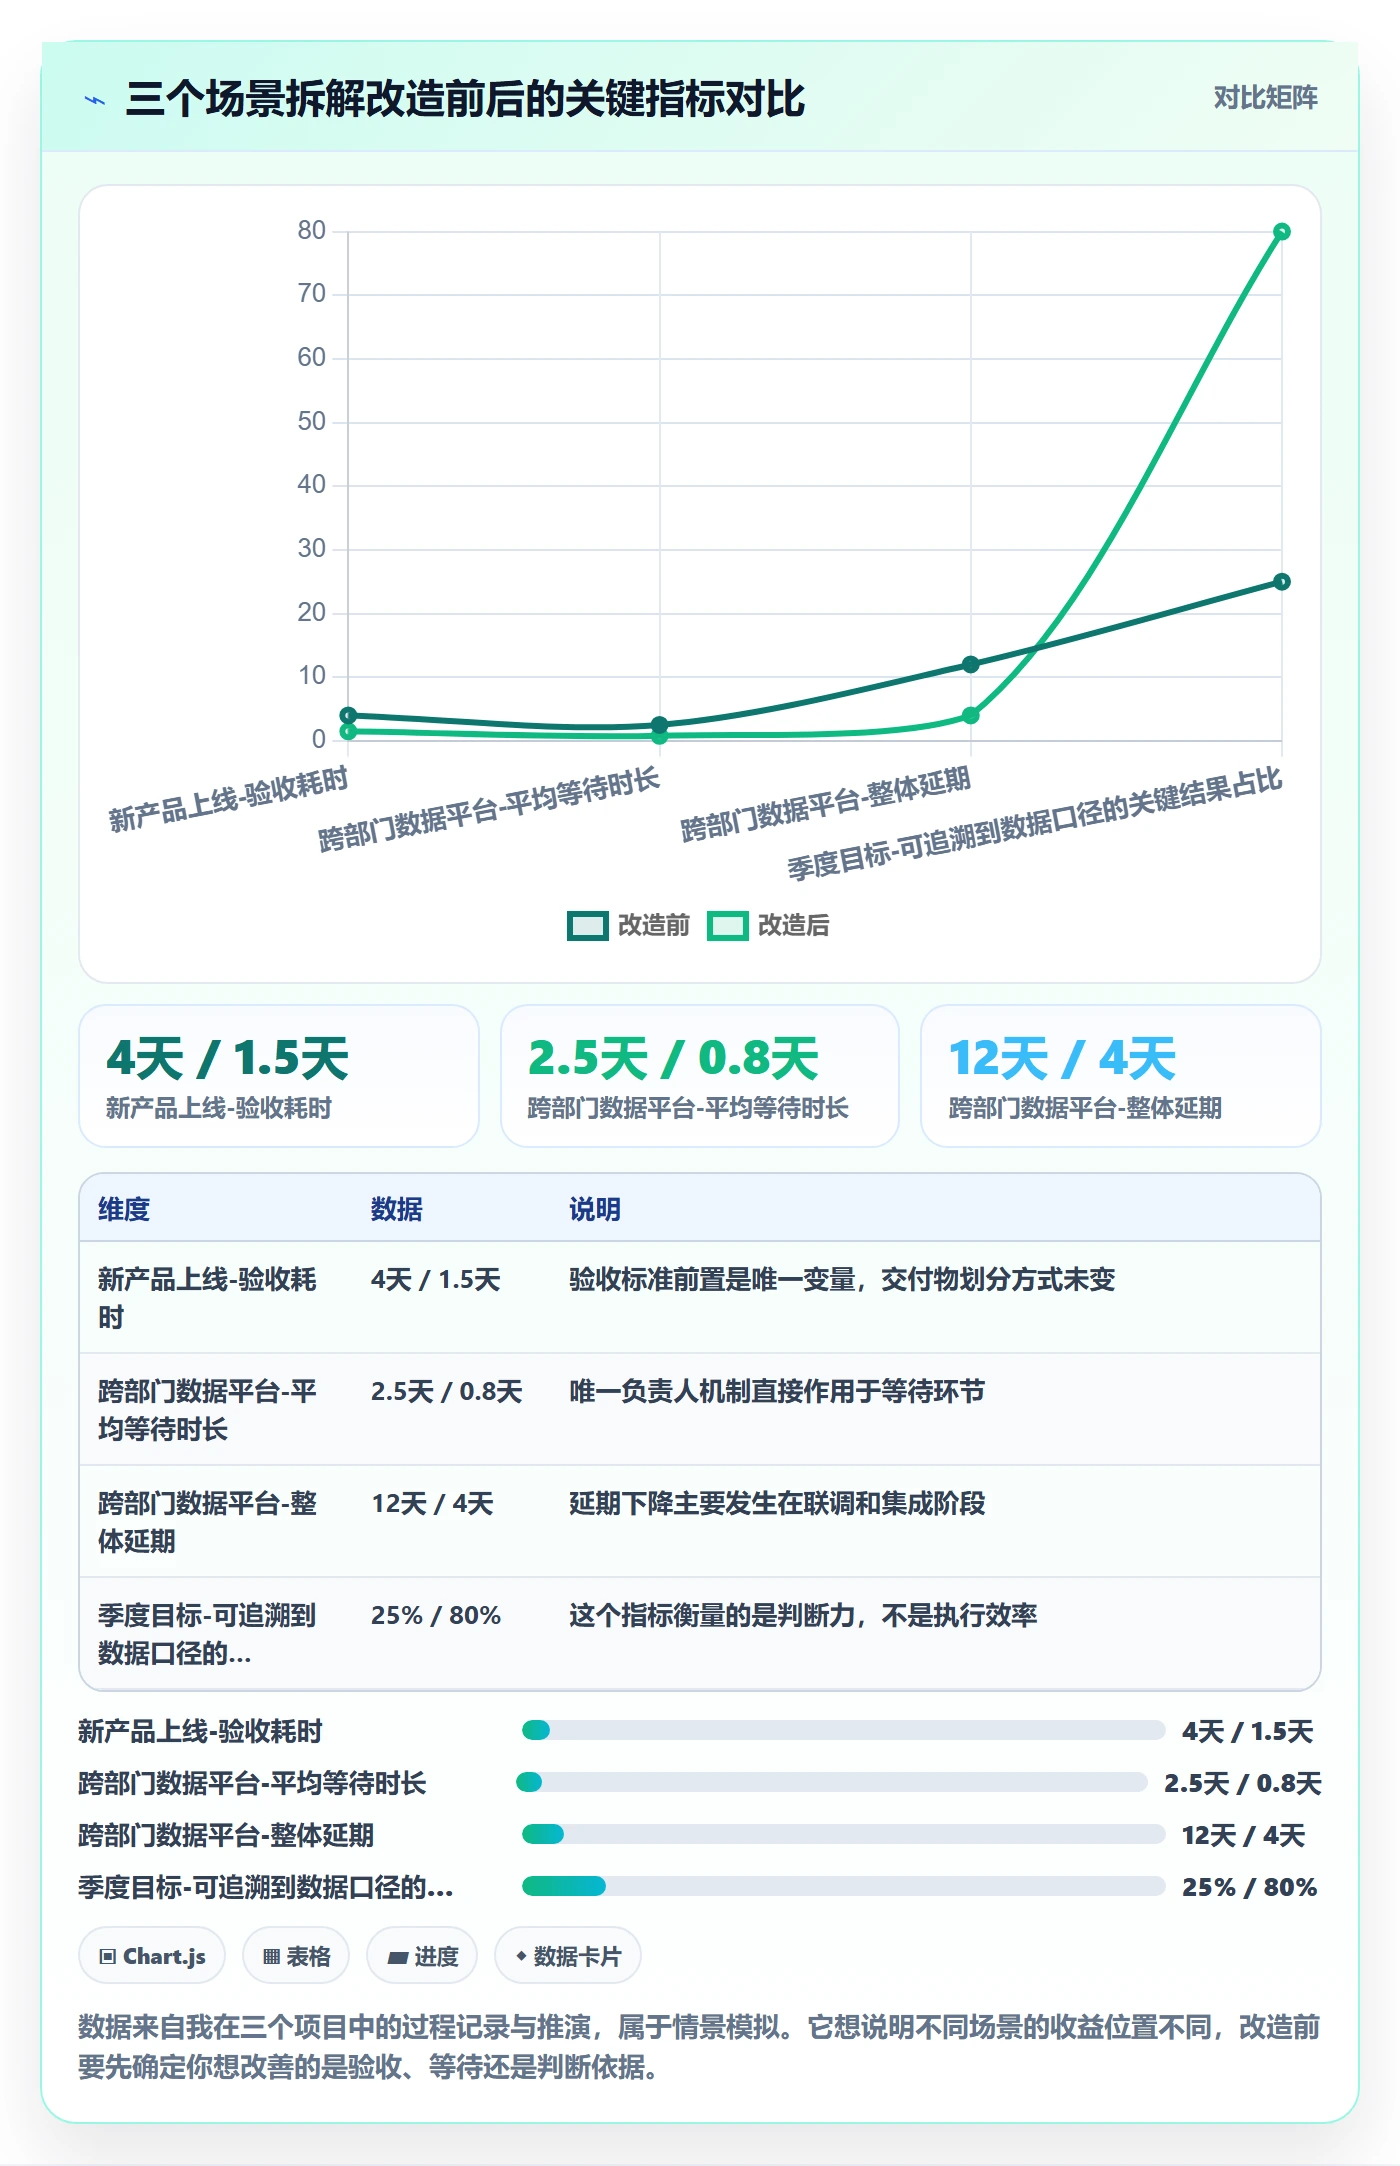The image size is (1400, 2166).
Task: Toggle the 改造前 legend swatch
Action: (x=587, y=926)
